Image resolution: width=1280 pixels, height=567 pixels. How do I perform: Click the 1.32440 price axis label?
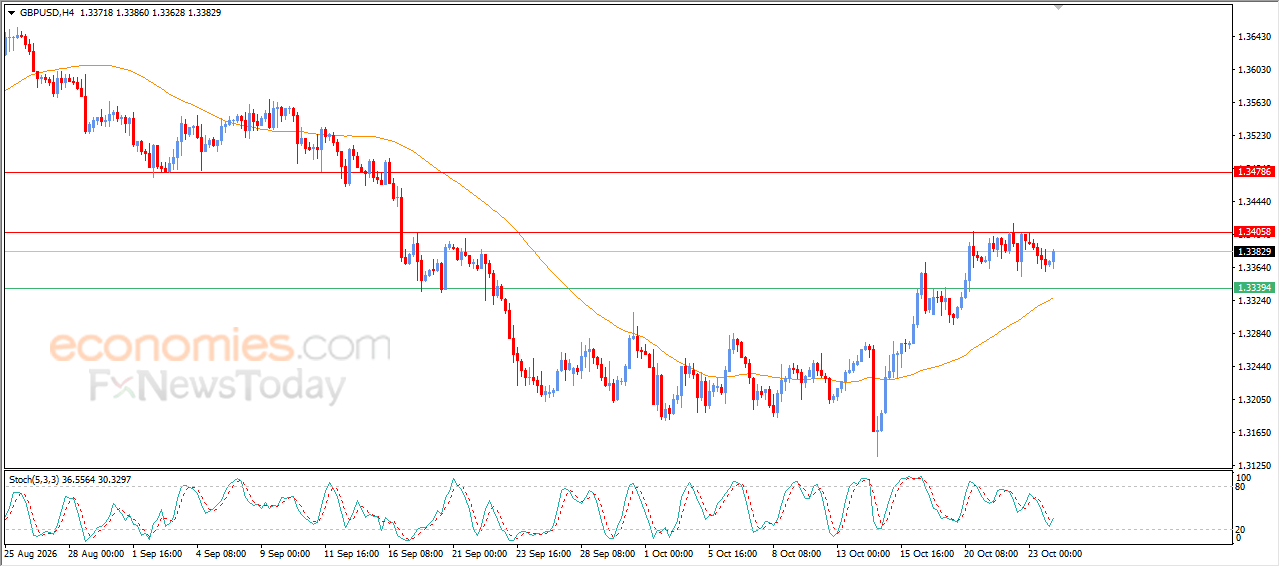[x=1254, y=367]
